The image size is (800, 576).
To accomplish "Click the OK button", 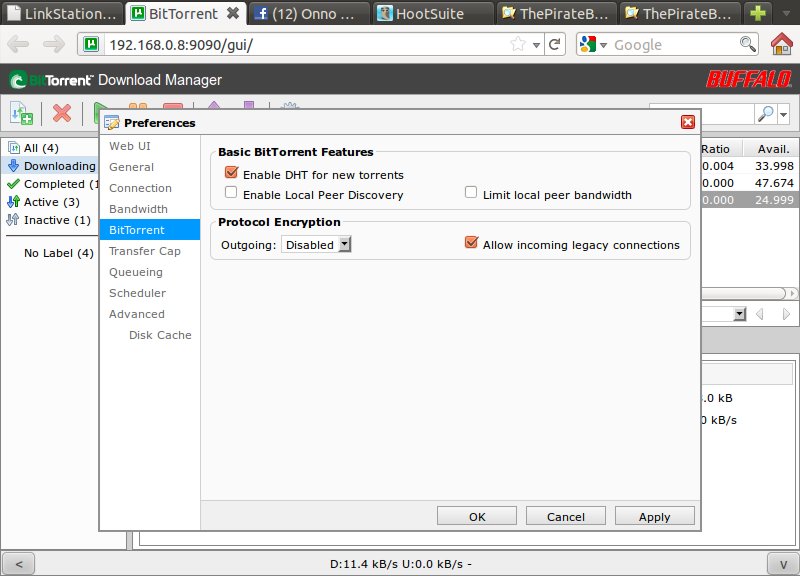I will pos(477,516).
